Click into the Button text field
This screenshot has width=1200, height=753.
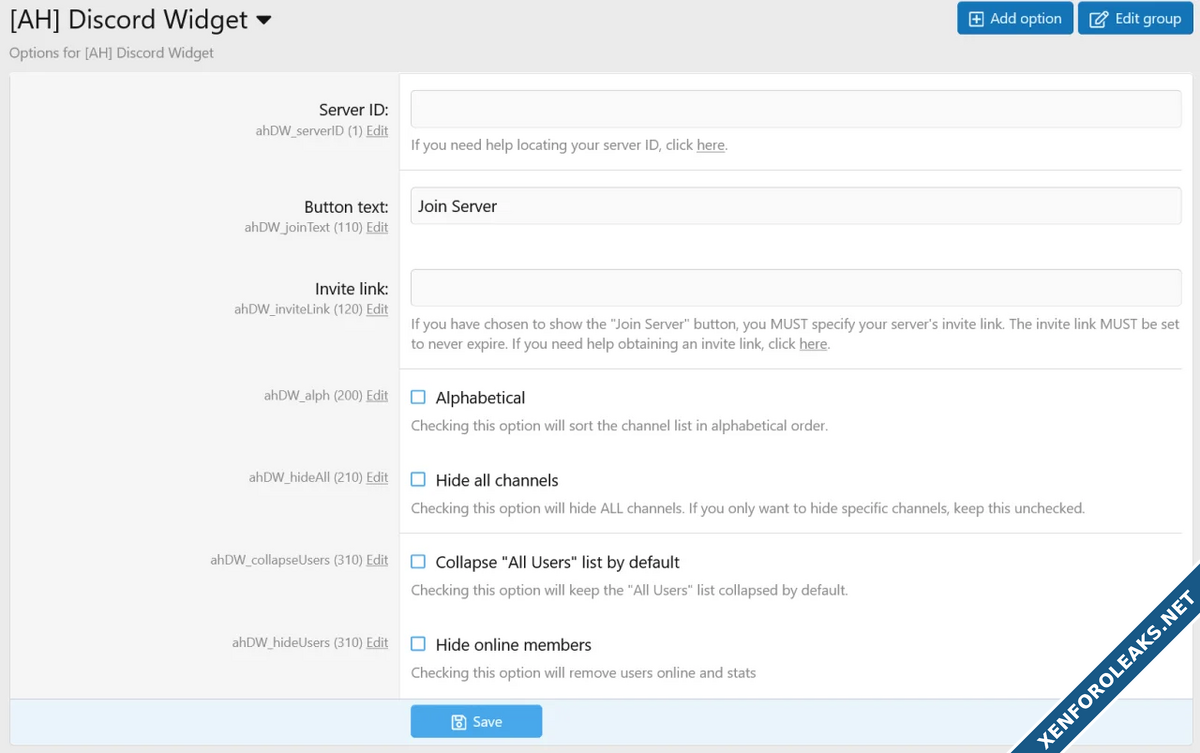point(796,206)
